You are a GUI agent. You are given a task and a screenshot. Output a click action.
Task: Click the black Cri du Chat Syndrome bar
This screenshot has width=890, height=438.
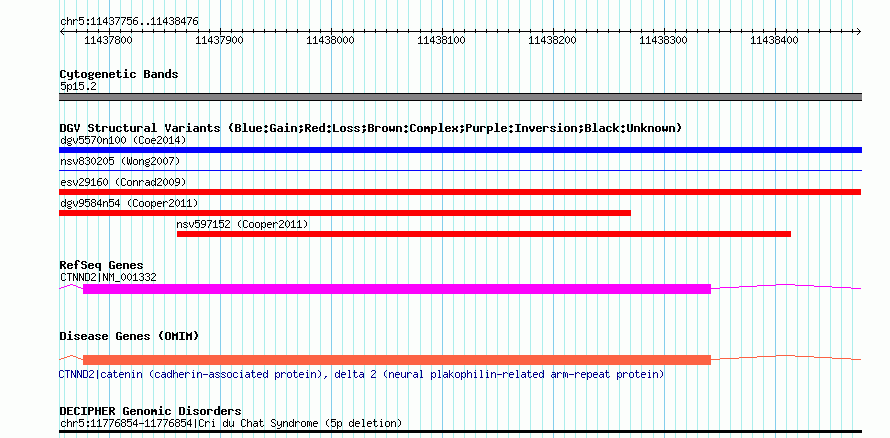pyautogui.click(x=460, y=432)
